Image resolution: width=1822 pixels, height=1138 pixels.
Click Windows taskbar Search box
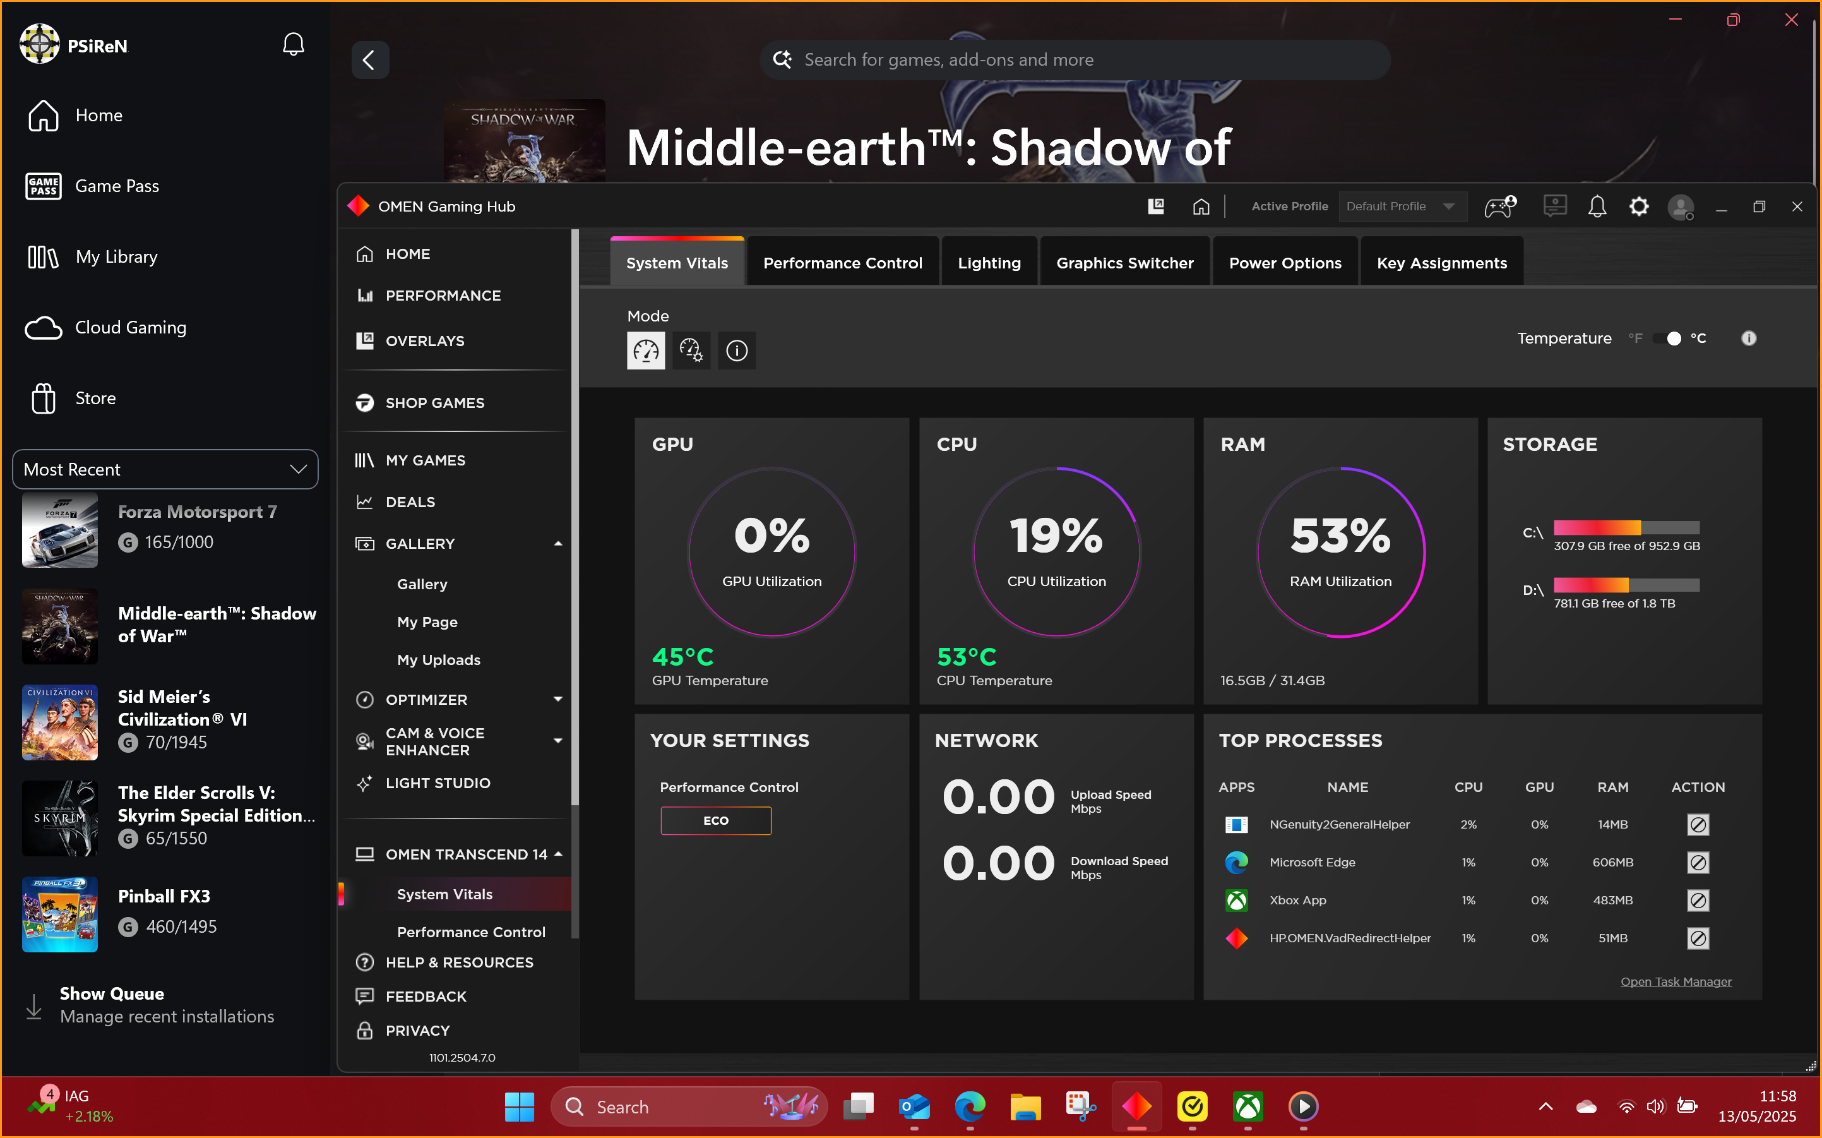point(689,1107)
